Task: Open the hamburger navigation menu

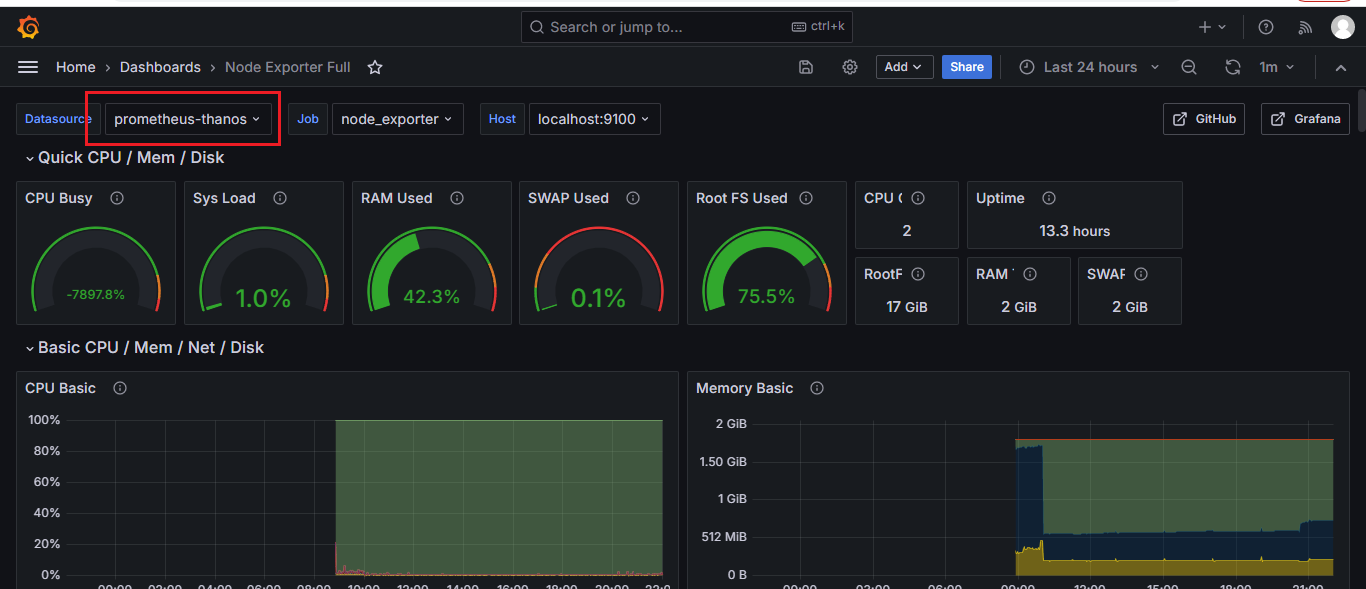Action: pos(28,67)
